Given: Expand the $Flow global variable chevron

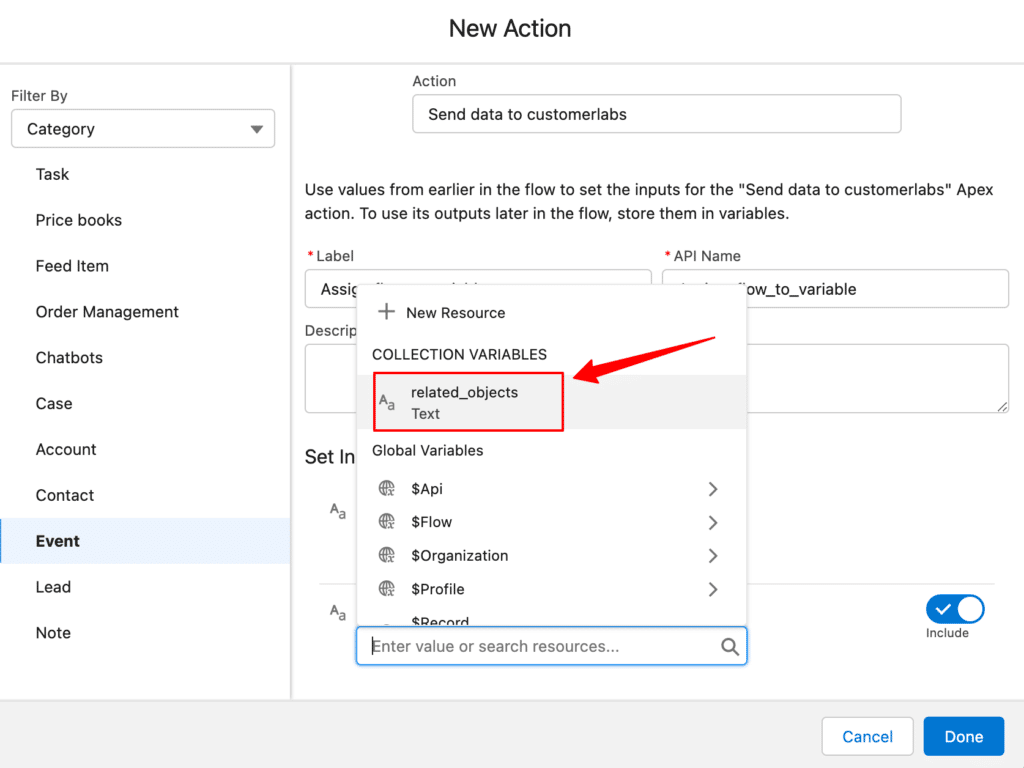Looking at the screenshot, I should coord(712,522).
